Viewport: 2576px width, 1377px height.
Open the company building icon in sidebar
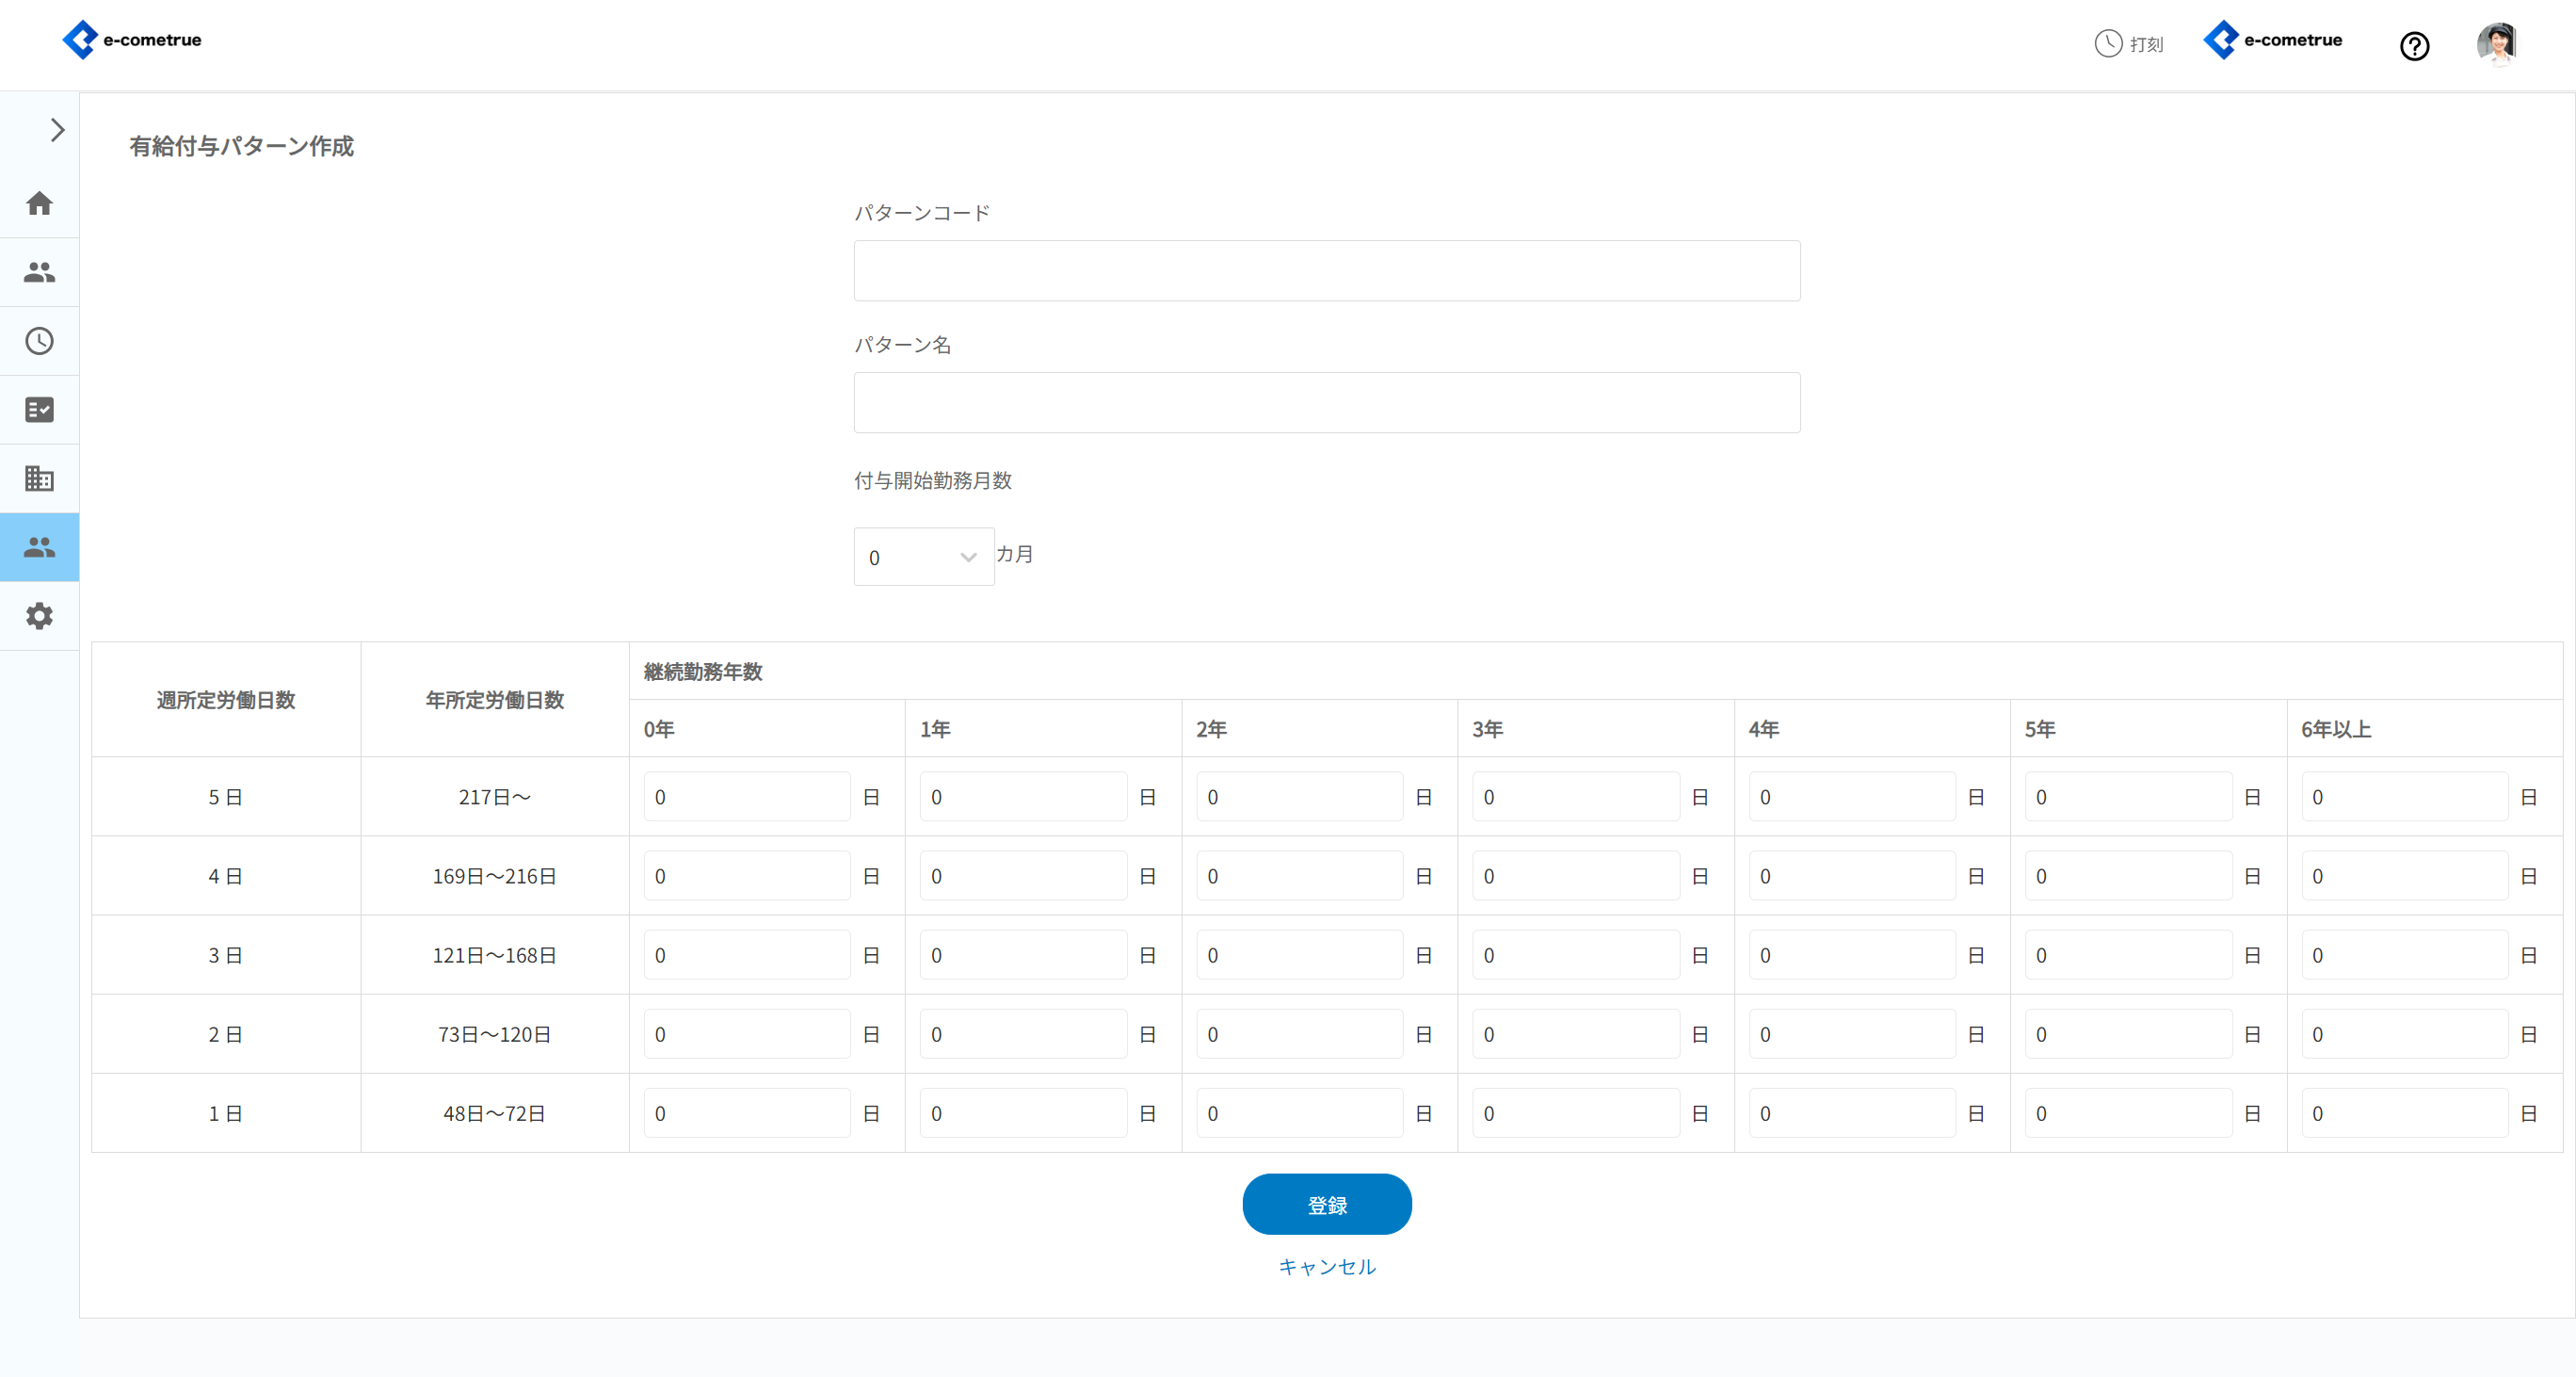point(39,478)
